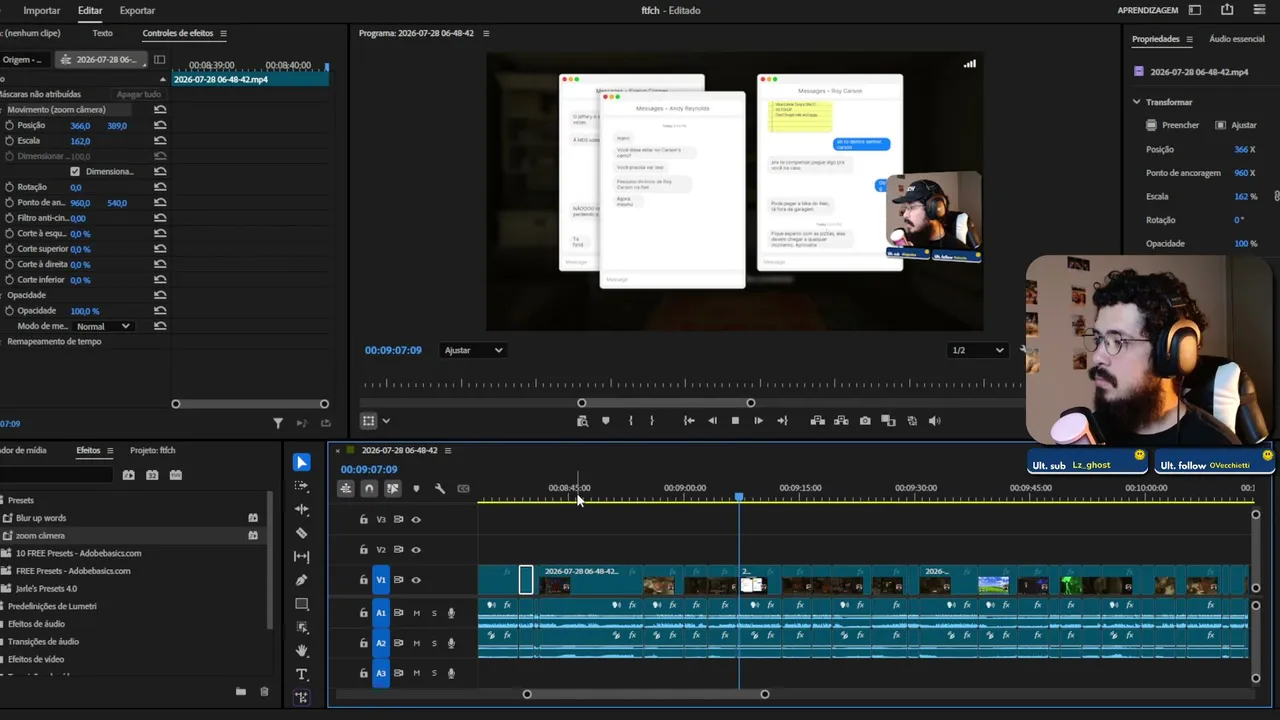Click the Preencher button in Propriedades
This screenshot has width=1280, height=720.
click(1172, 125)
